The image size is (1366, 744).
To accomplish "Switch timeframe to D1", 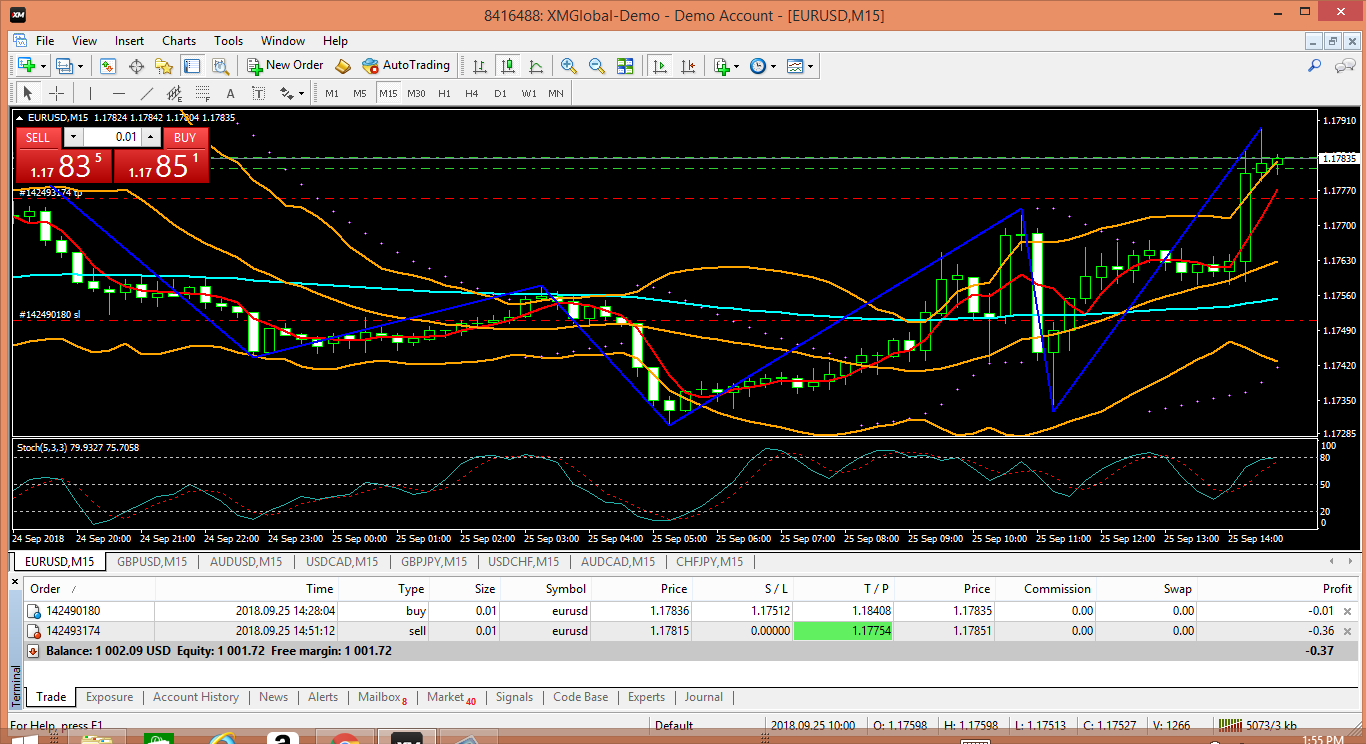I will pos(500,93).
